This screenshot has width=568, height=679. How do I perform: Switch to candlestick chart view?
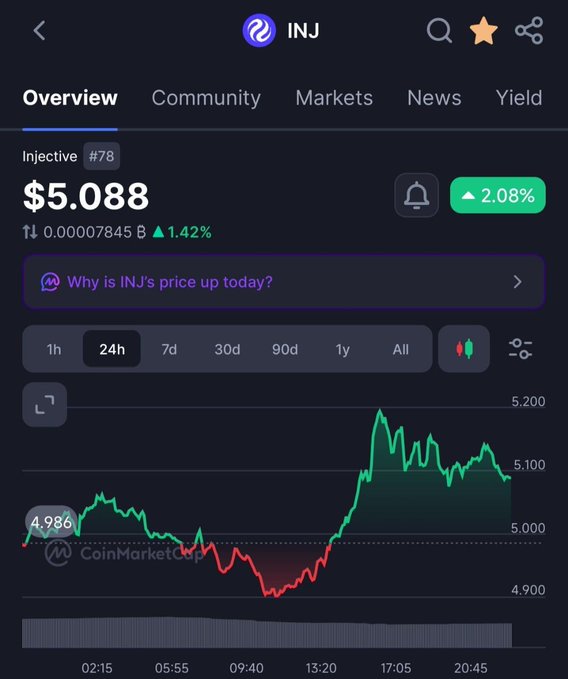(464, 349)
